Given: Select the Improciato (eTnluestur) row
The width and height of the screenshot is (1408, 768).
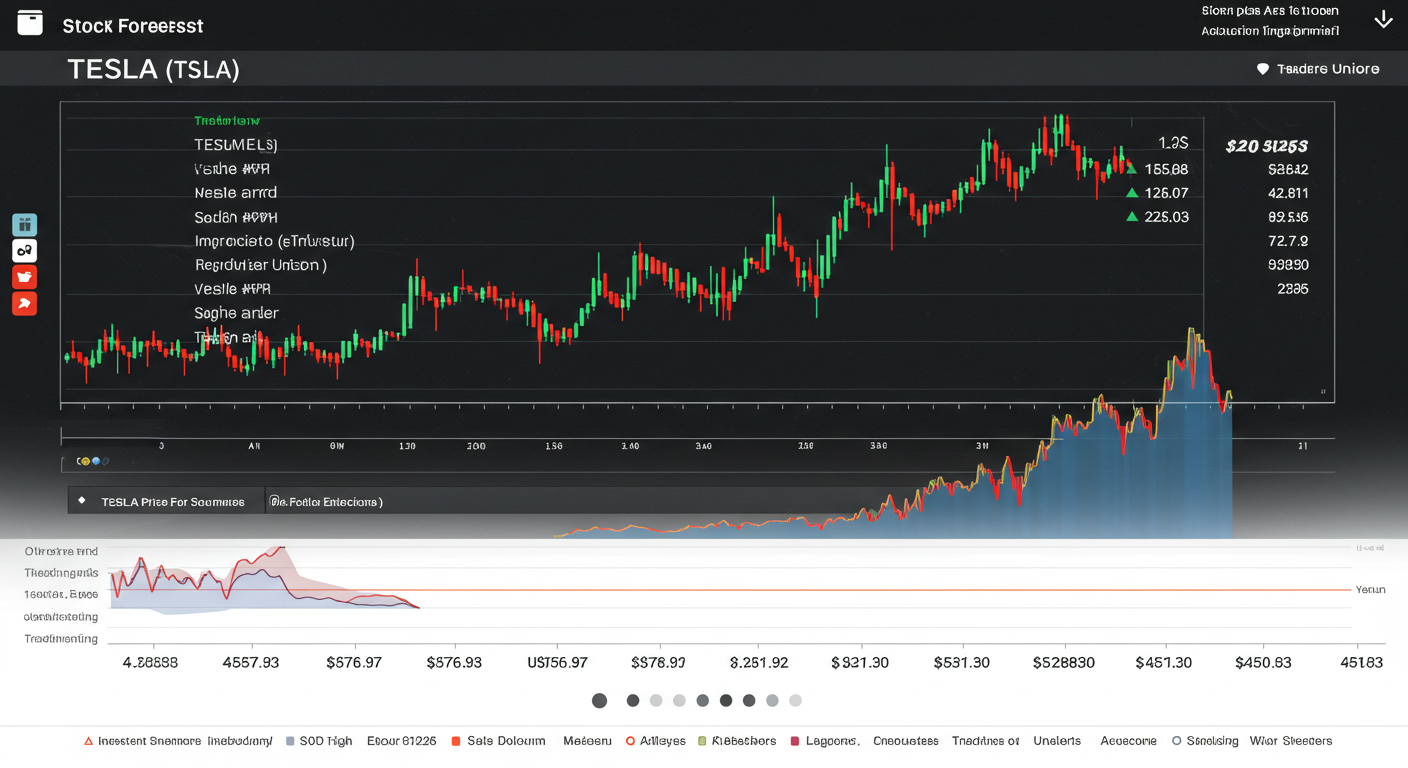Looking at the screenshot, I should [x=274, y=241].
